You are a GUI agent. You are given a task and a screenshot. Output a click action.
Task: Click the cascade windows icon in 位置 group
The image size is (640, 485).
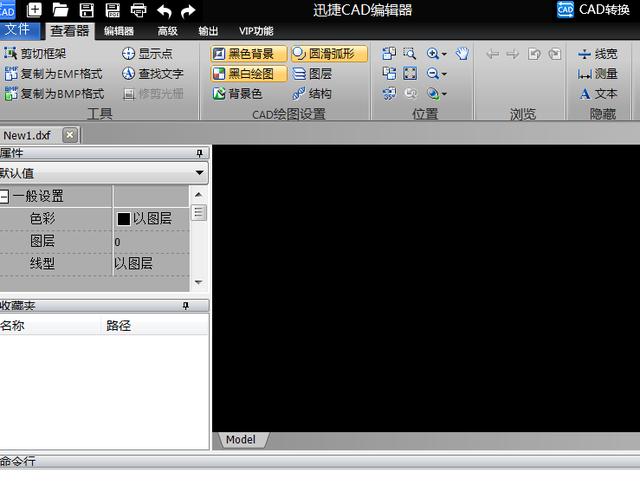point(389,53)
